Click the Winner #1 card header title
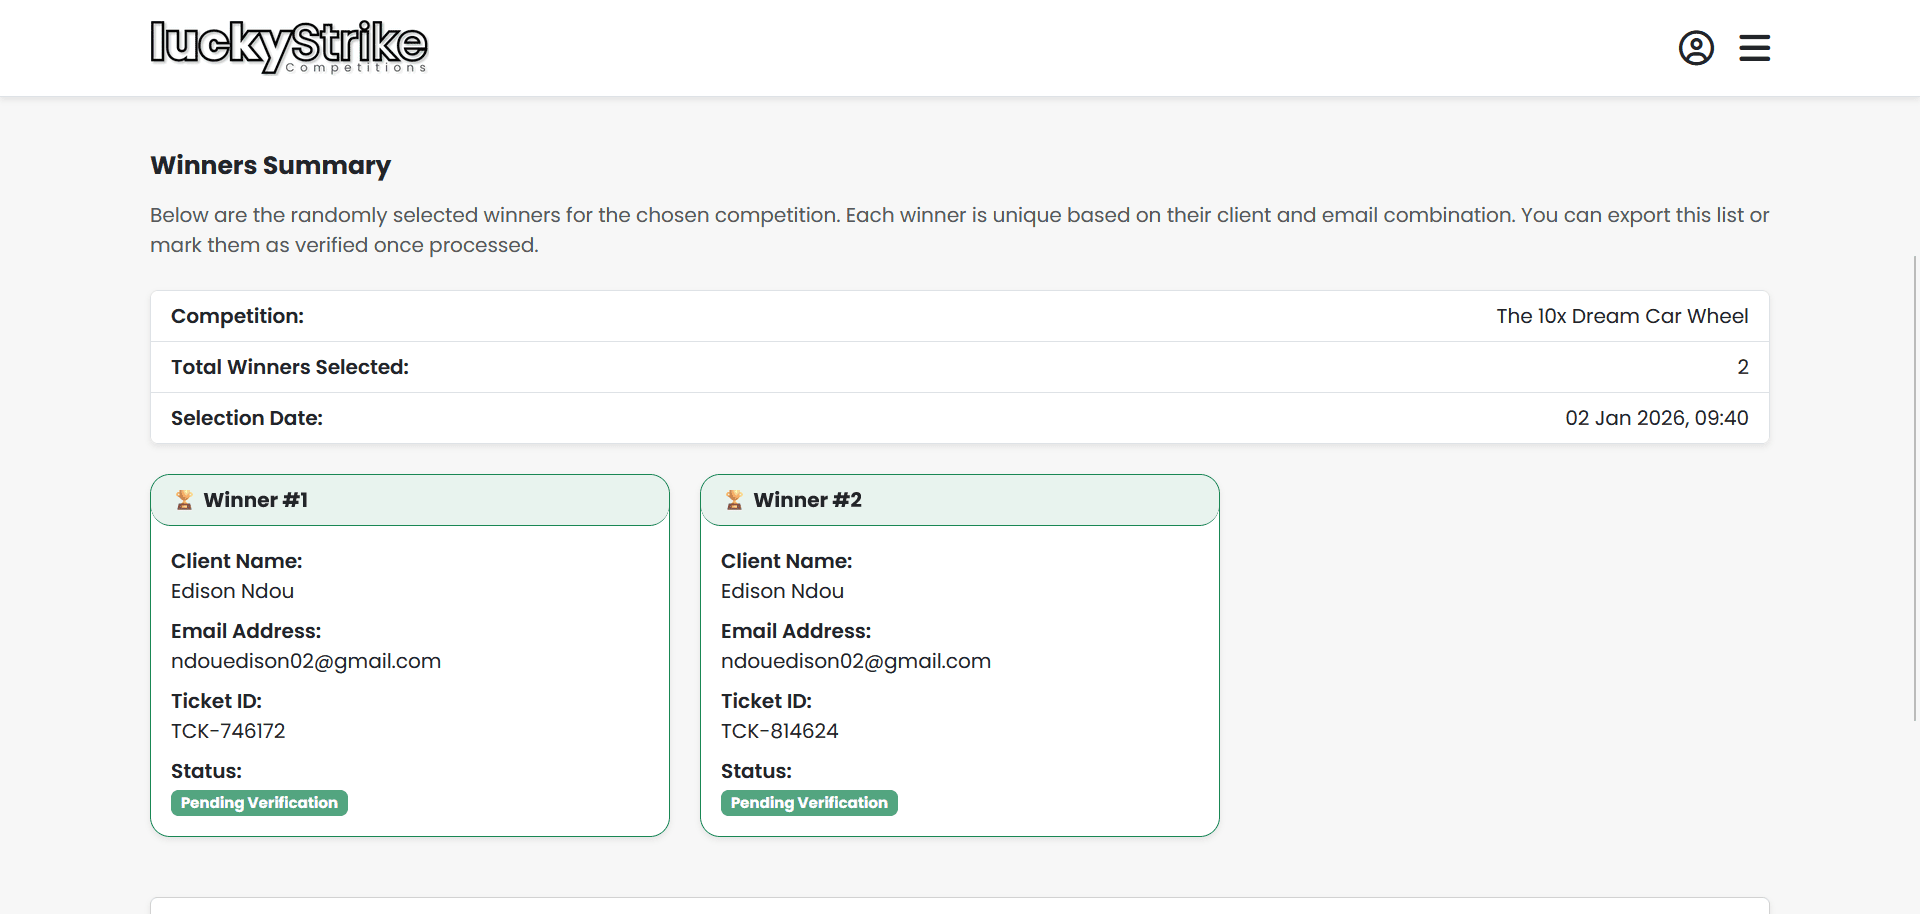This screenshot has width=1920, height=914. [256, 500]
